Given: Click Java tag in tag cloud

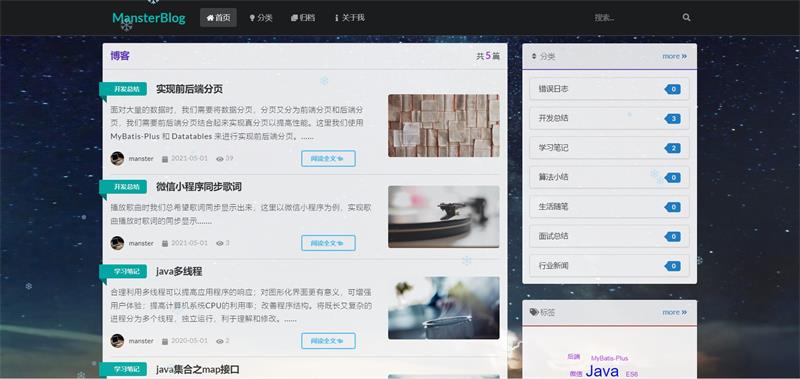Looking at the screenshot, I should pos(602,371).
